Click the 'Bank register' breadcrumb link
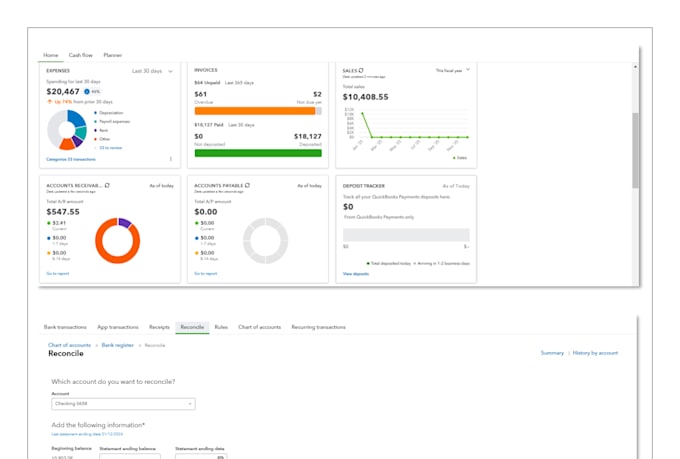Screen dimensions: 680x459 point(118,345)
